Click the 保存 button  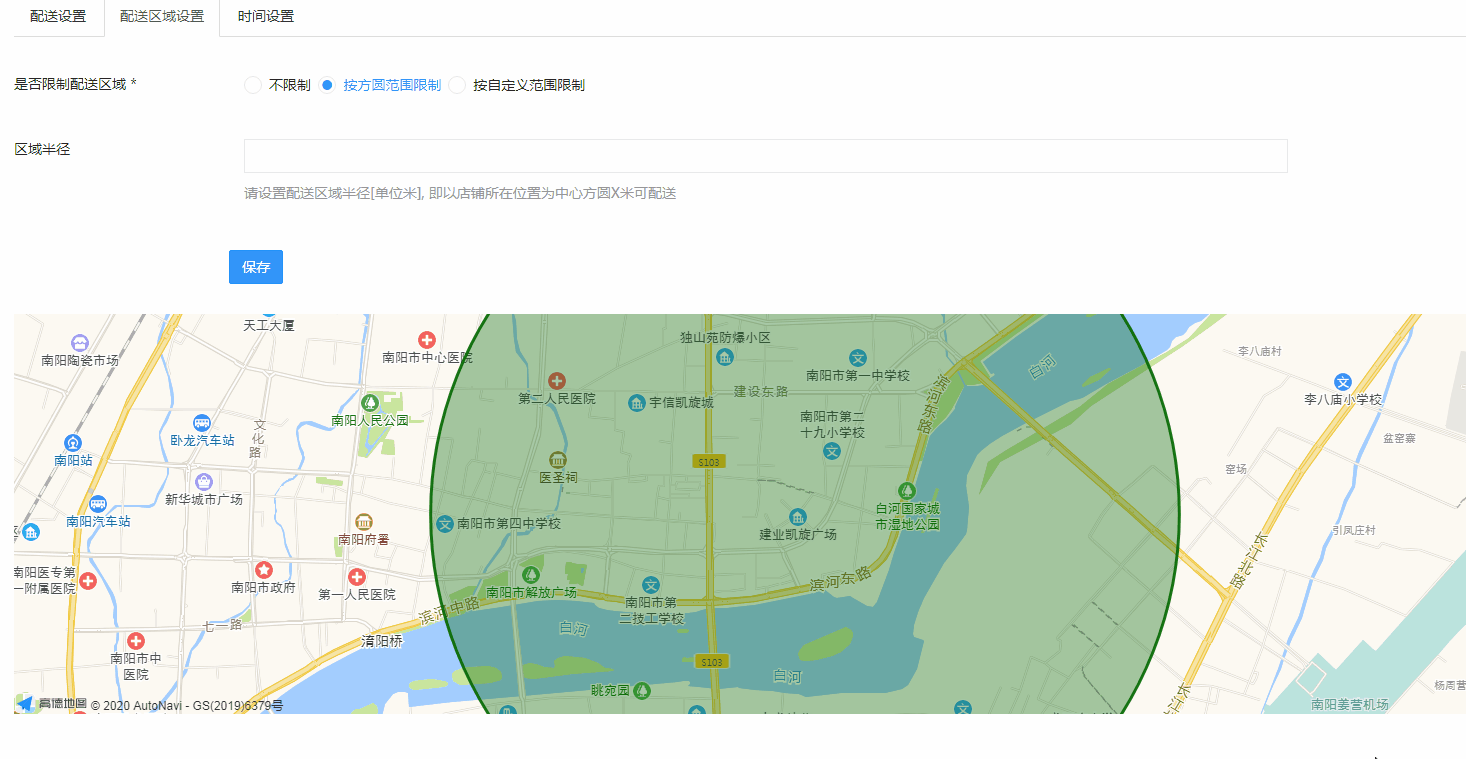coord(256,267)
